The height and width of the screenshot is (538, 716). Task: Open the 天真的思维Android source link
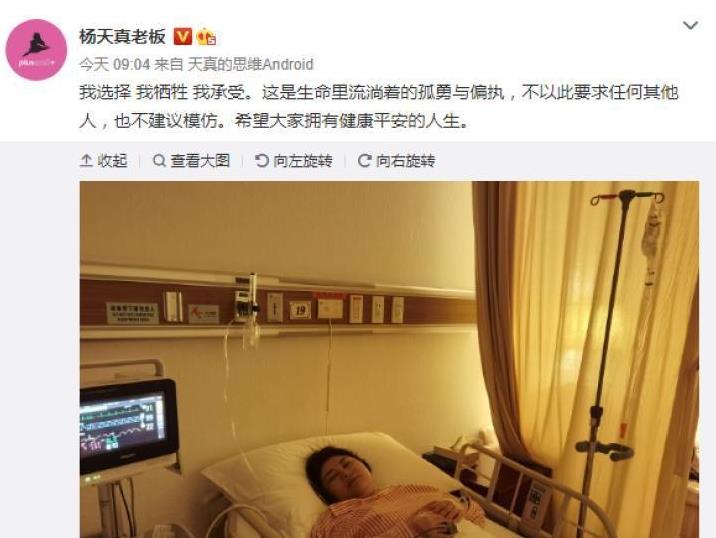pos(250,64)
